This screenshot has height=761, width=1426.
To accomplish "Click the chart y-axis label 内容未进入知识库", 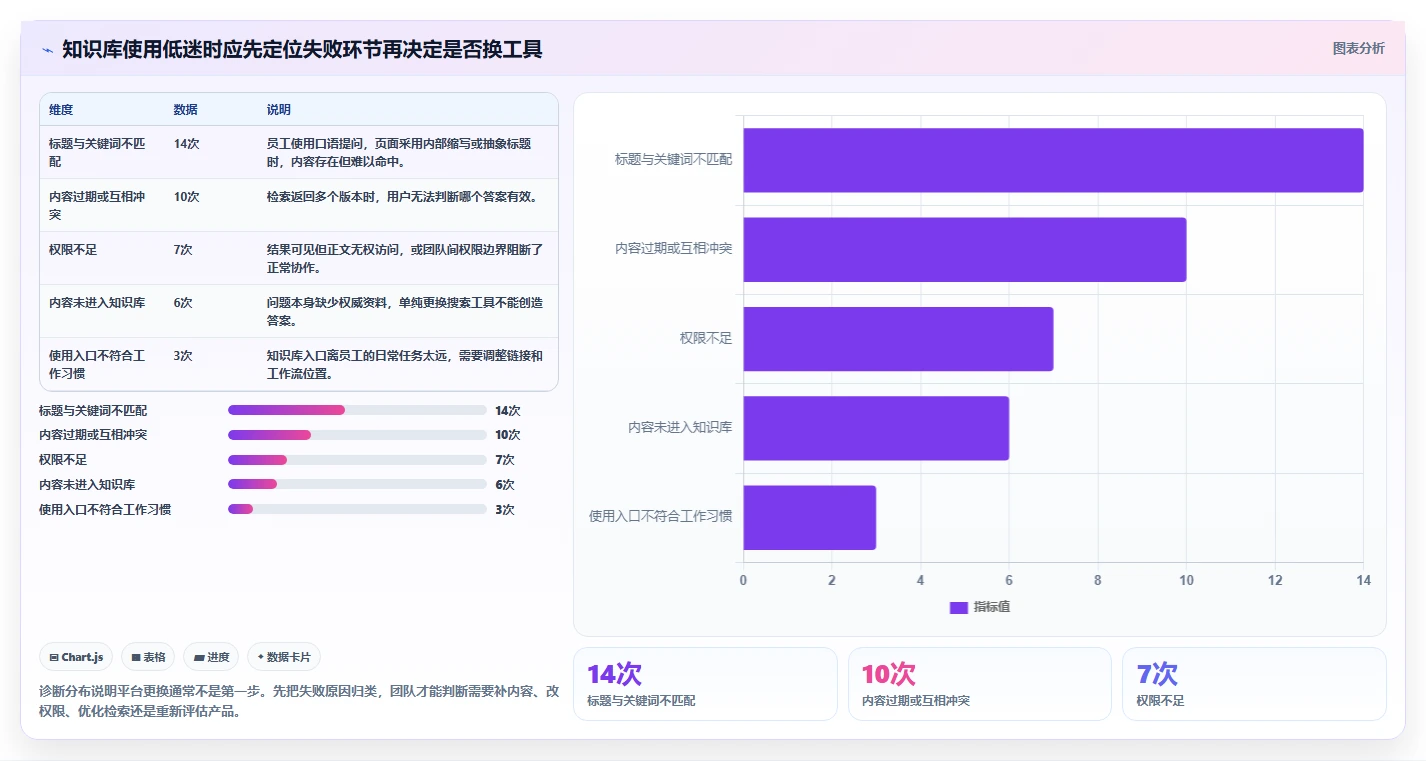I will pyautogui.click(x=680, y=427).
